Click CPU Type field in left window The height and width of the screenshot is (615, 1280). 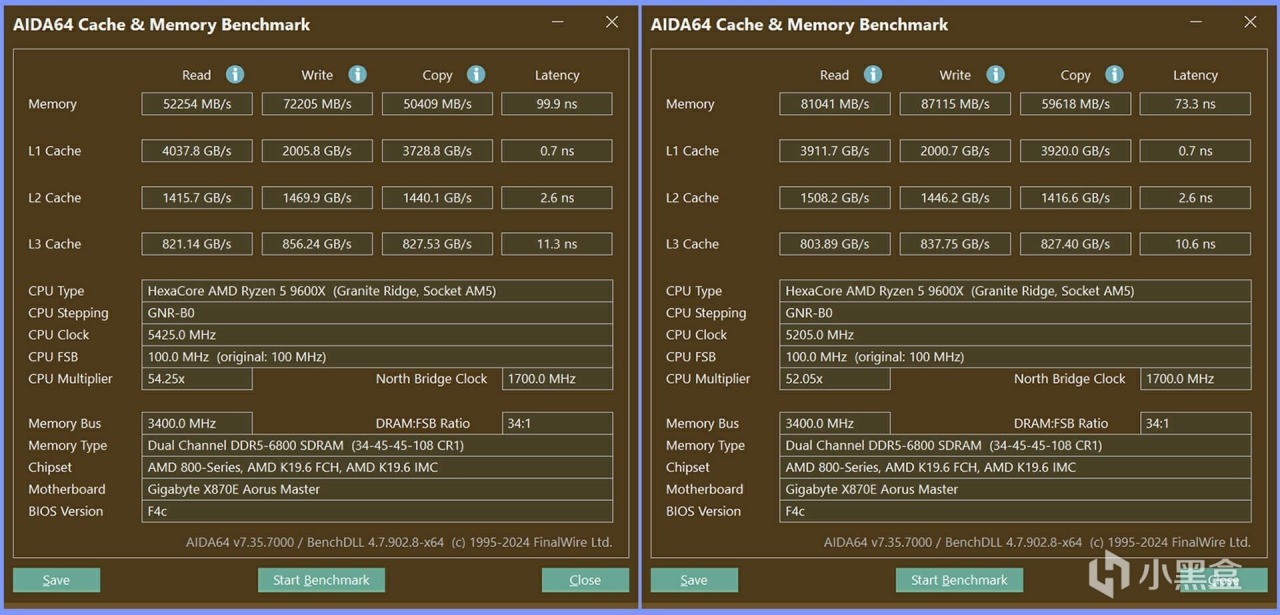tap(377, 291)
